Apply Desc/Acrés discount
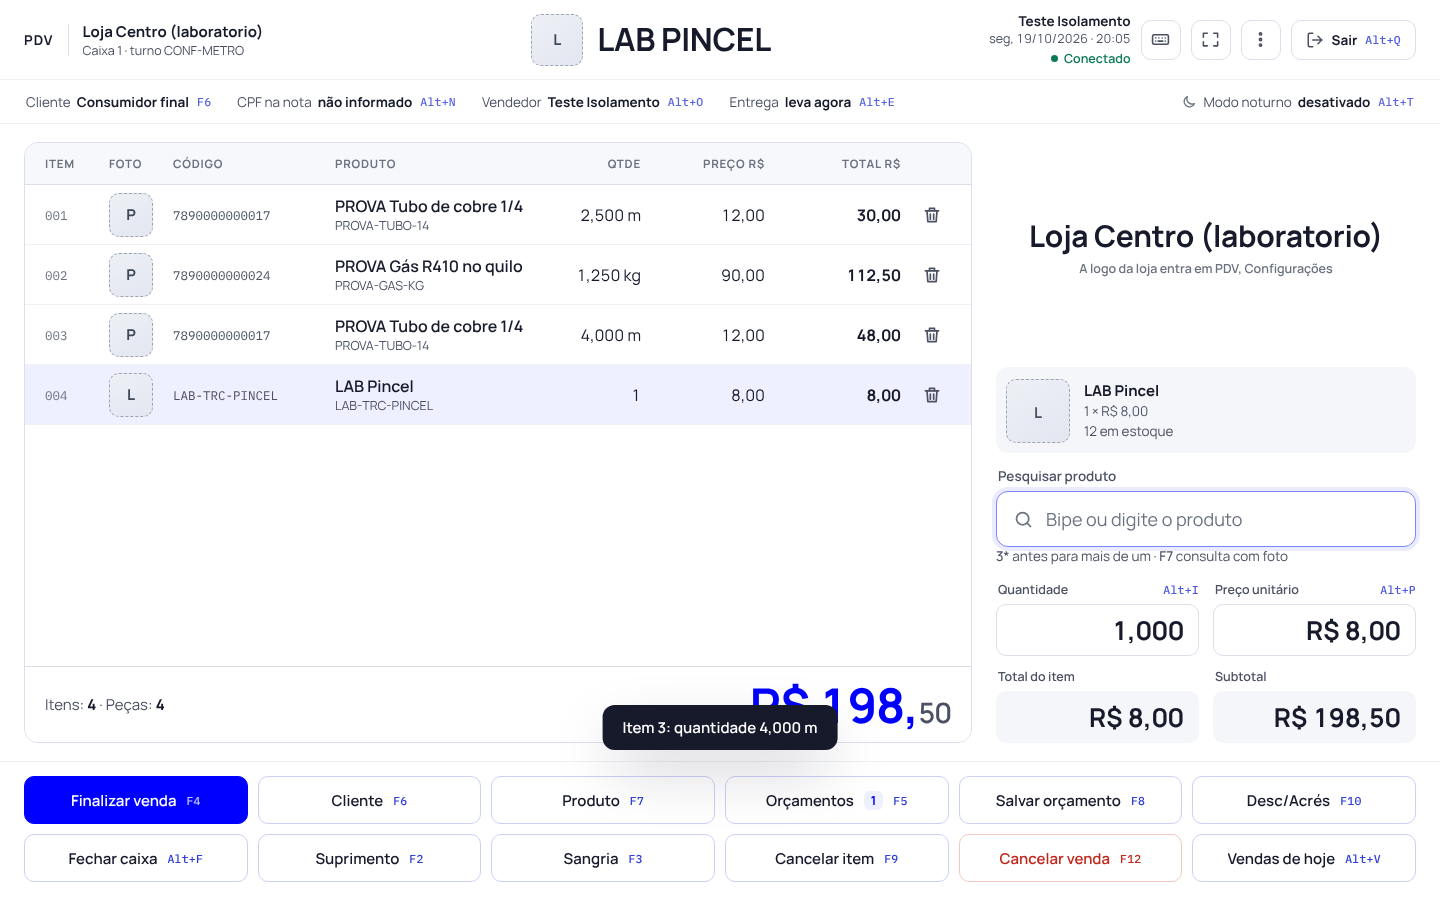 tap(1304, 800)
